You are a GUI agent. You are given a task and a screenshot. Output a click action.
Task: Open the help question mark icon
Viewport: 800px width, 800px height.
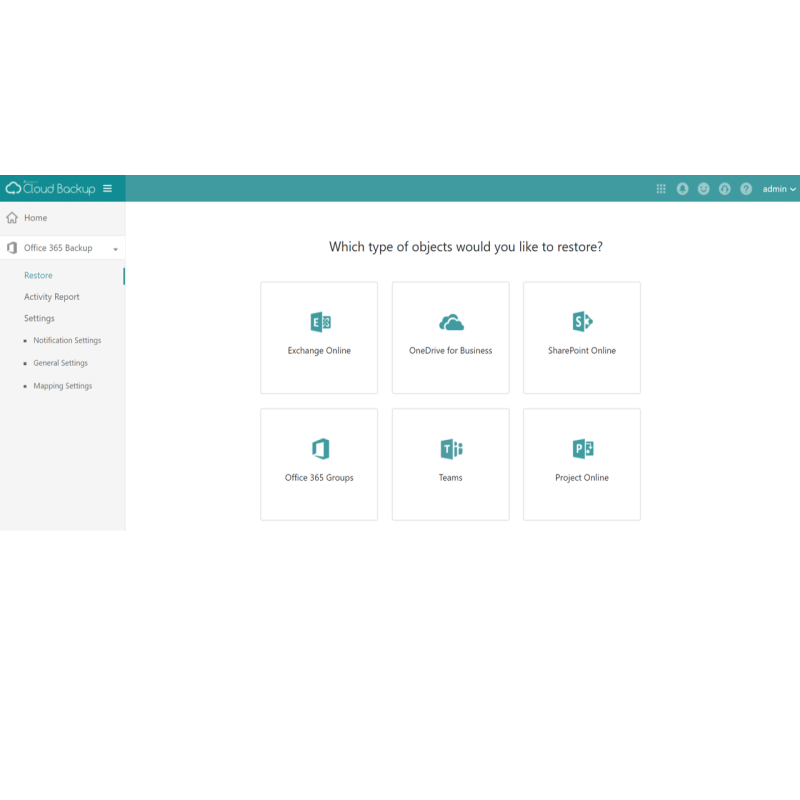pyautogui.click(x=746, y=189)
